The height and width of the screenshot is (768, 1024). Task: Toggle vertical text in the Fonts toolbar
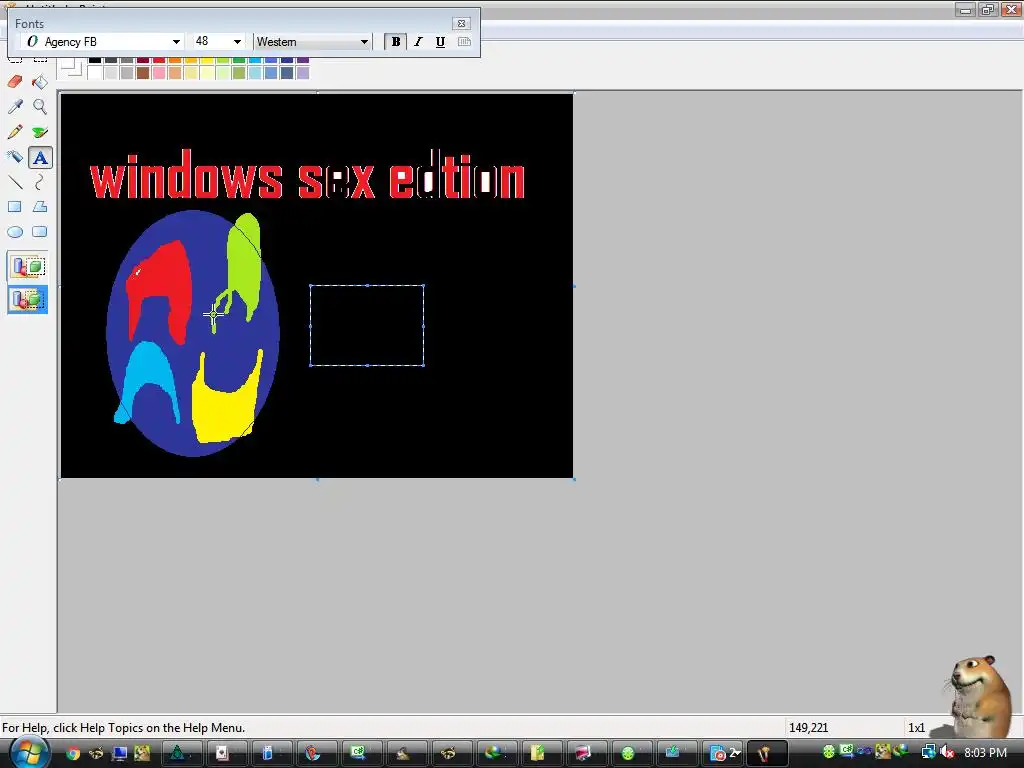pyautogui.click(x=464, y=42)
